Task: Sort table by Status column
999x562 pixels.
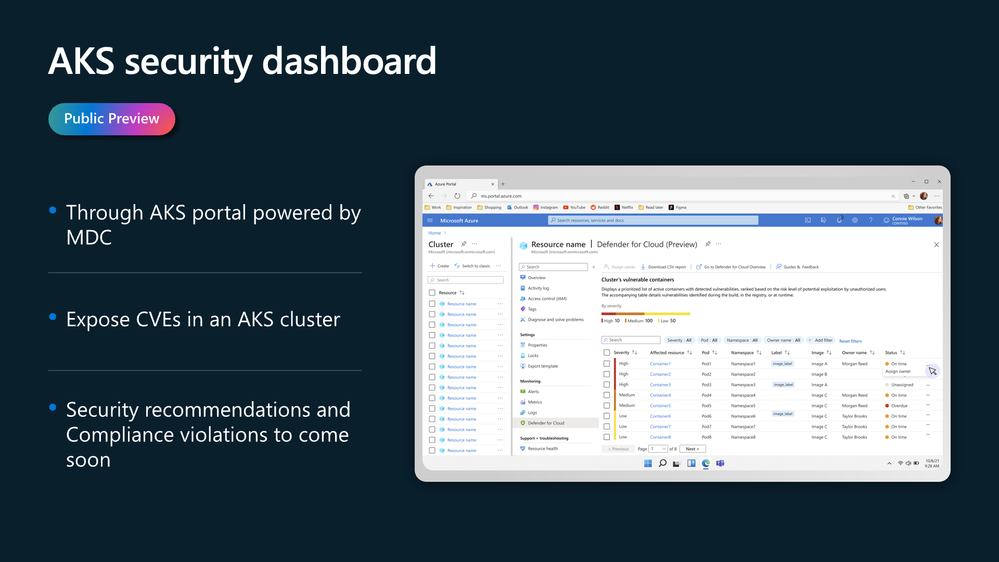Action: [x=895, y=352]
